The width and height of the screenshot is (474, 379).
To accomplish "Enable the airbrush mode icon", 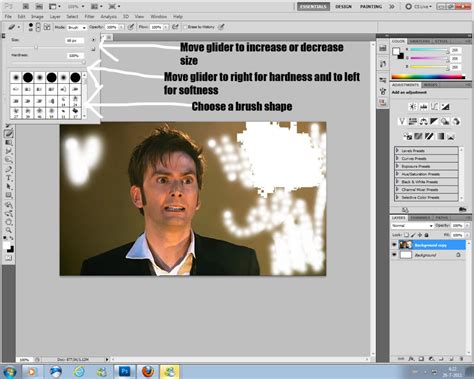I will [175, 27].
